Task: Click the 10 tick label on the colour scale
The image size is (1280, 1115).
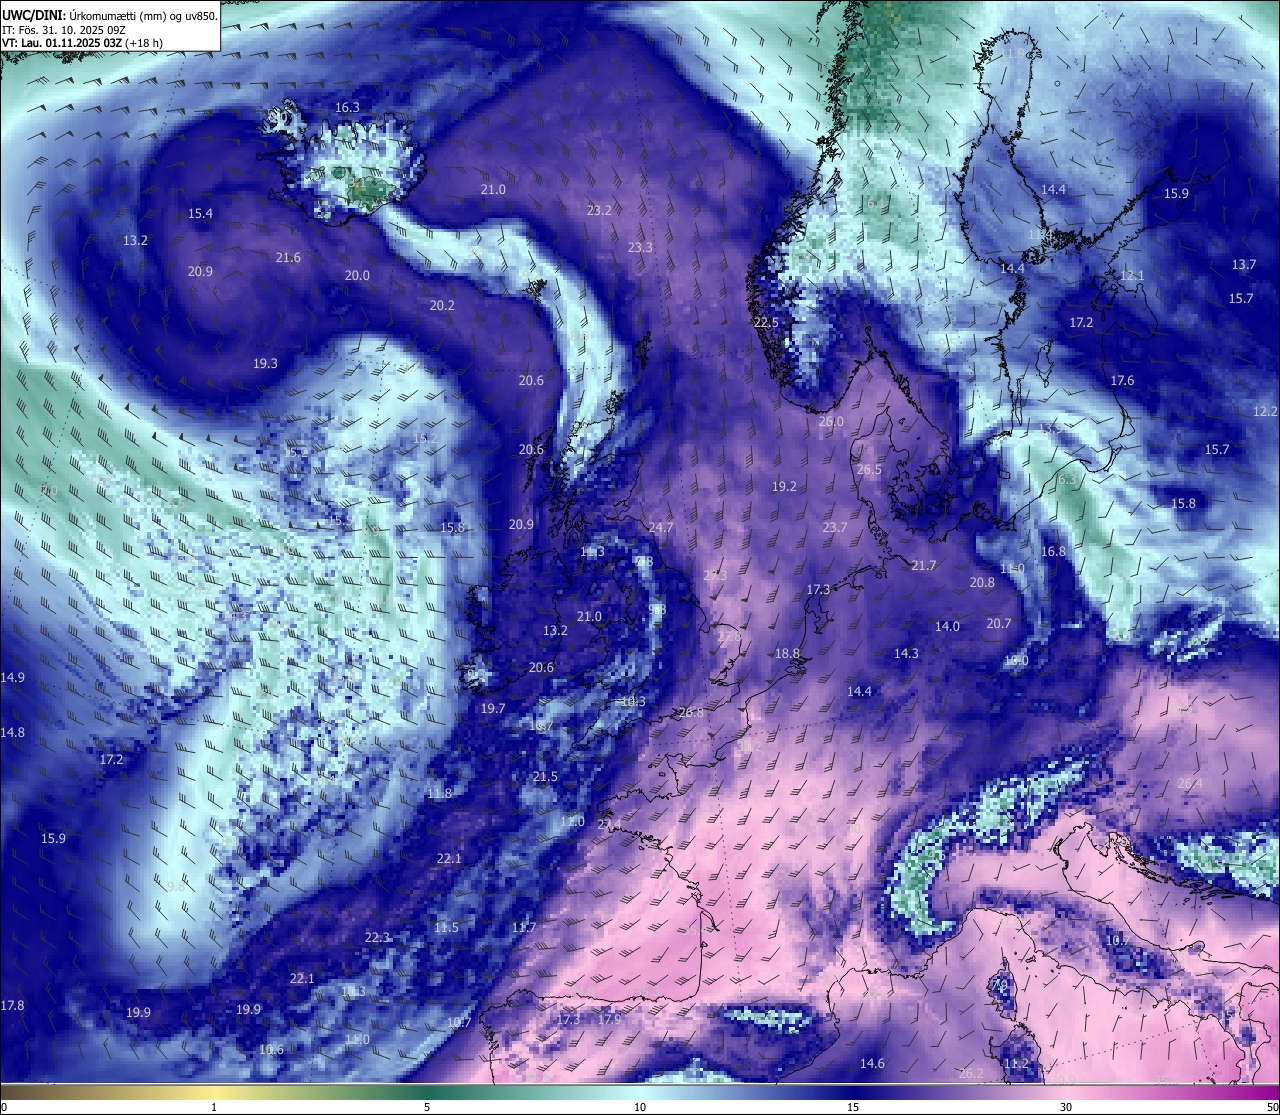Action: (640, 1107)
